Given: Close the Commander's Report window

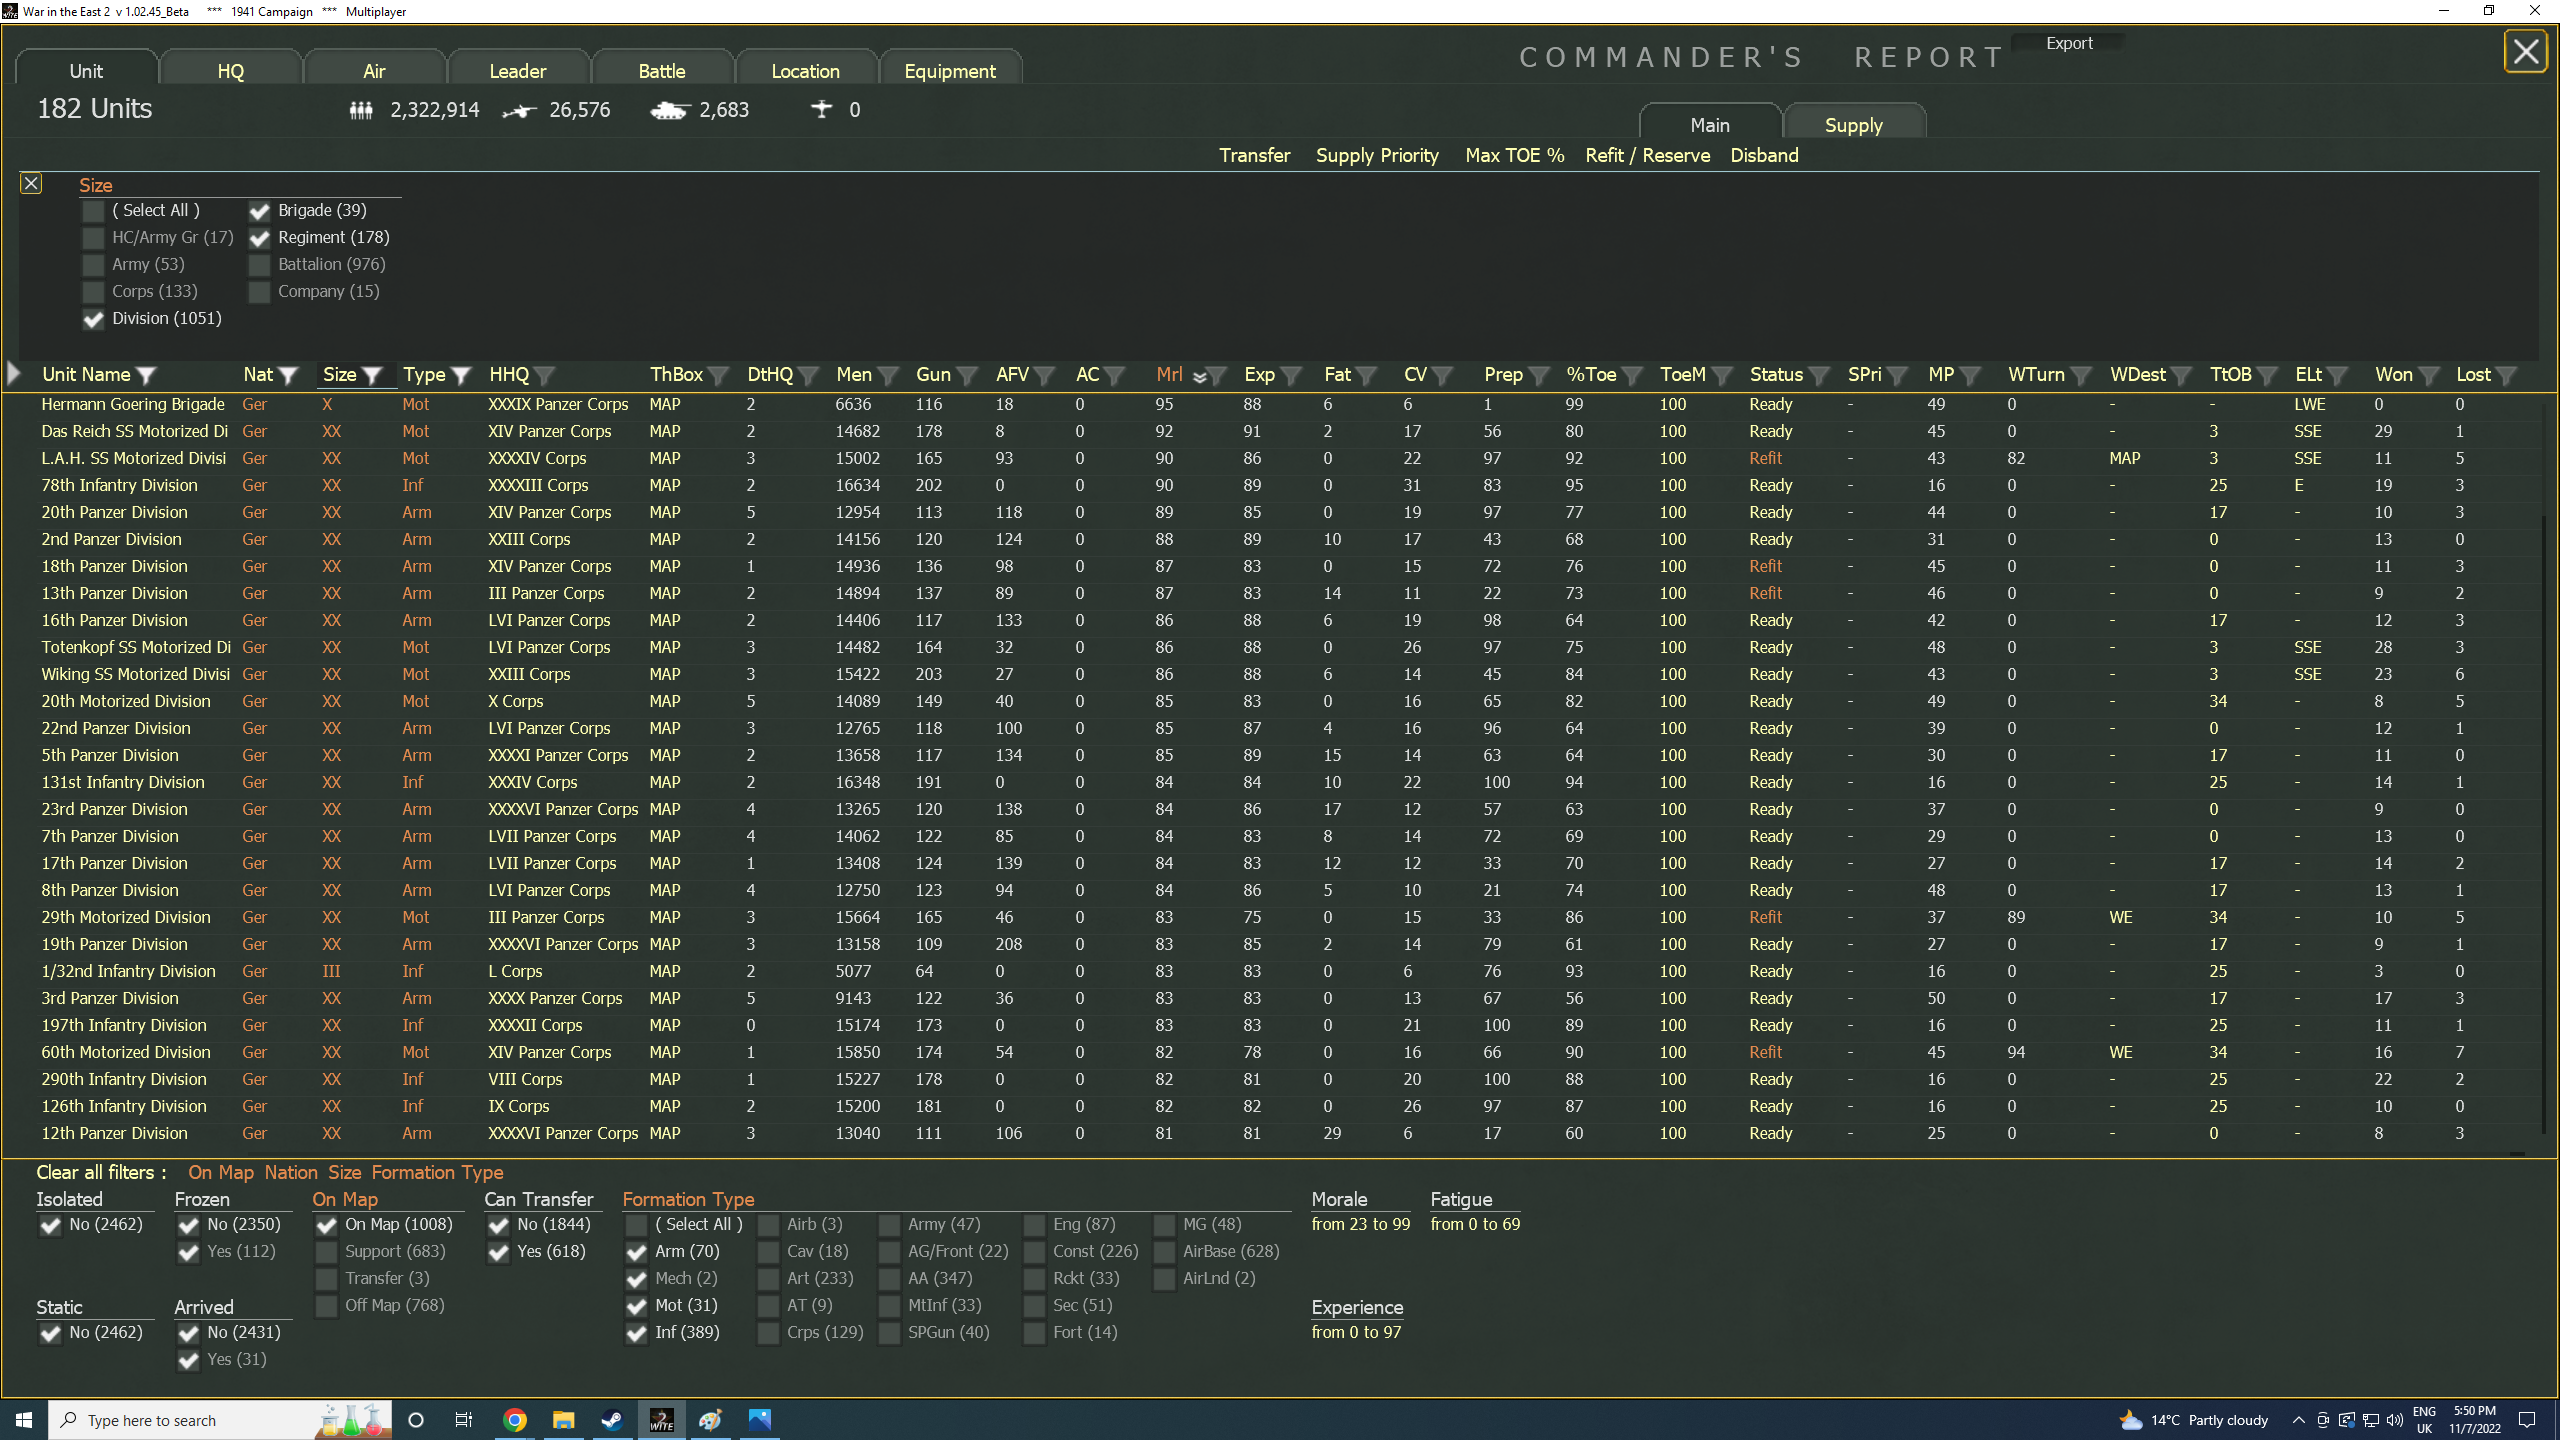Looking at the screenshot, I should pos(2526,51).
